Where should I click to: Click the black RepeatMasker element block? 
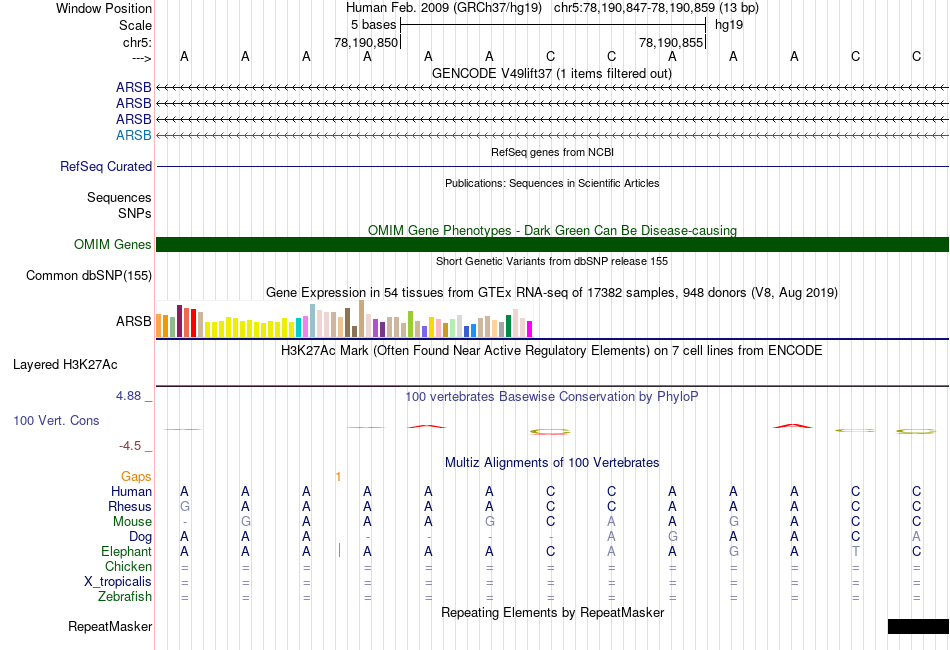coord(918,626)
